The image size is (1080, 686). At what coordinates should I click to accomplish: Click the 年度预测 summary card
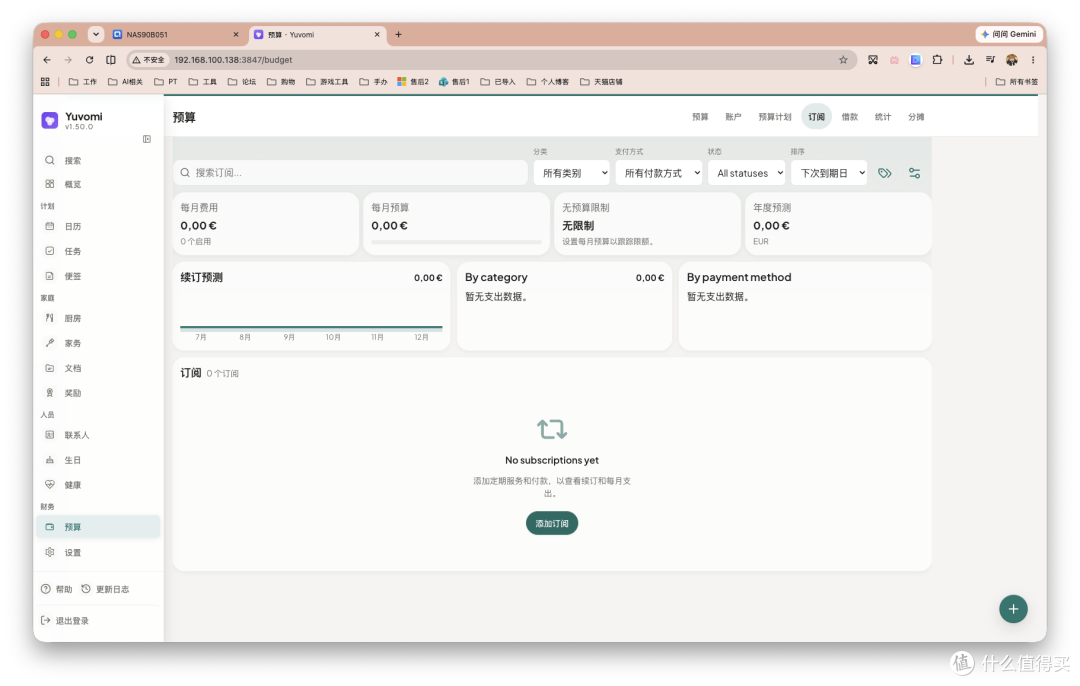pos(838,224)
